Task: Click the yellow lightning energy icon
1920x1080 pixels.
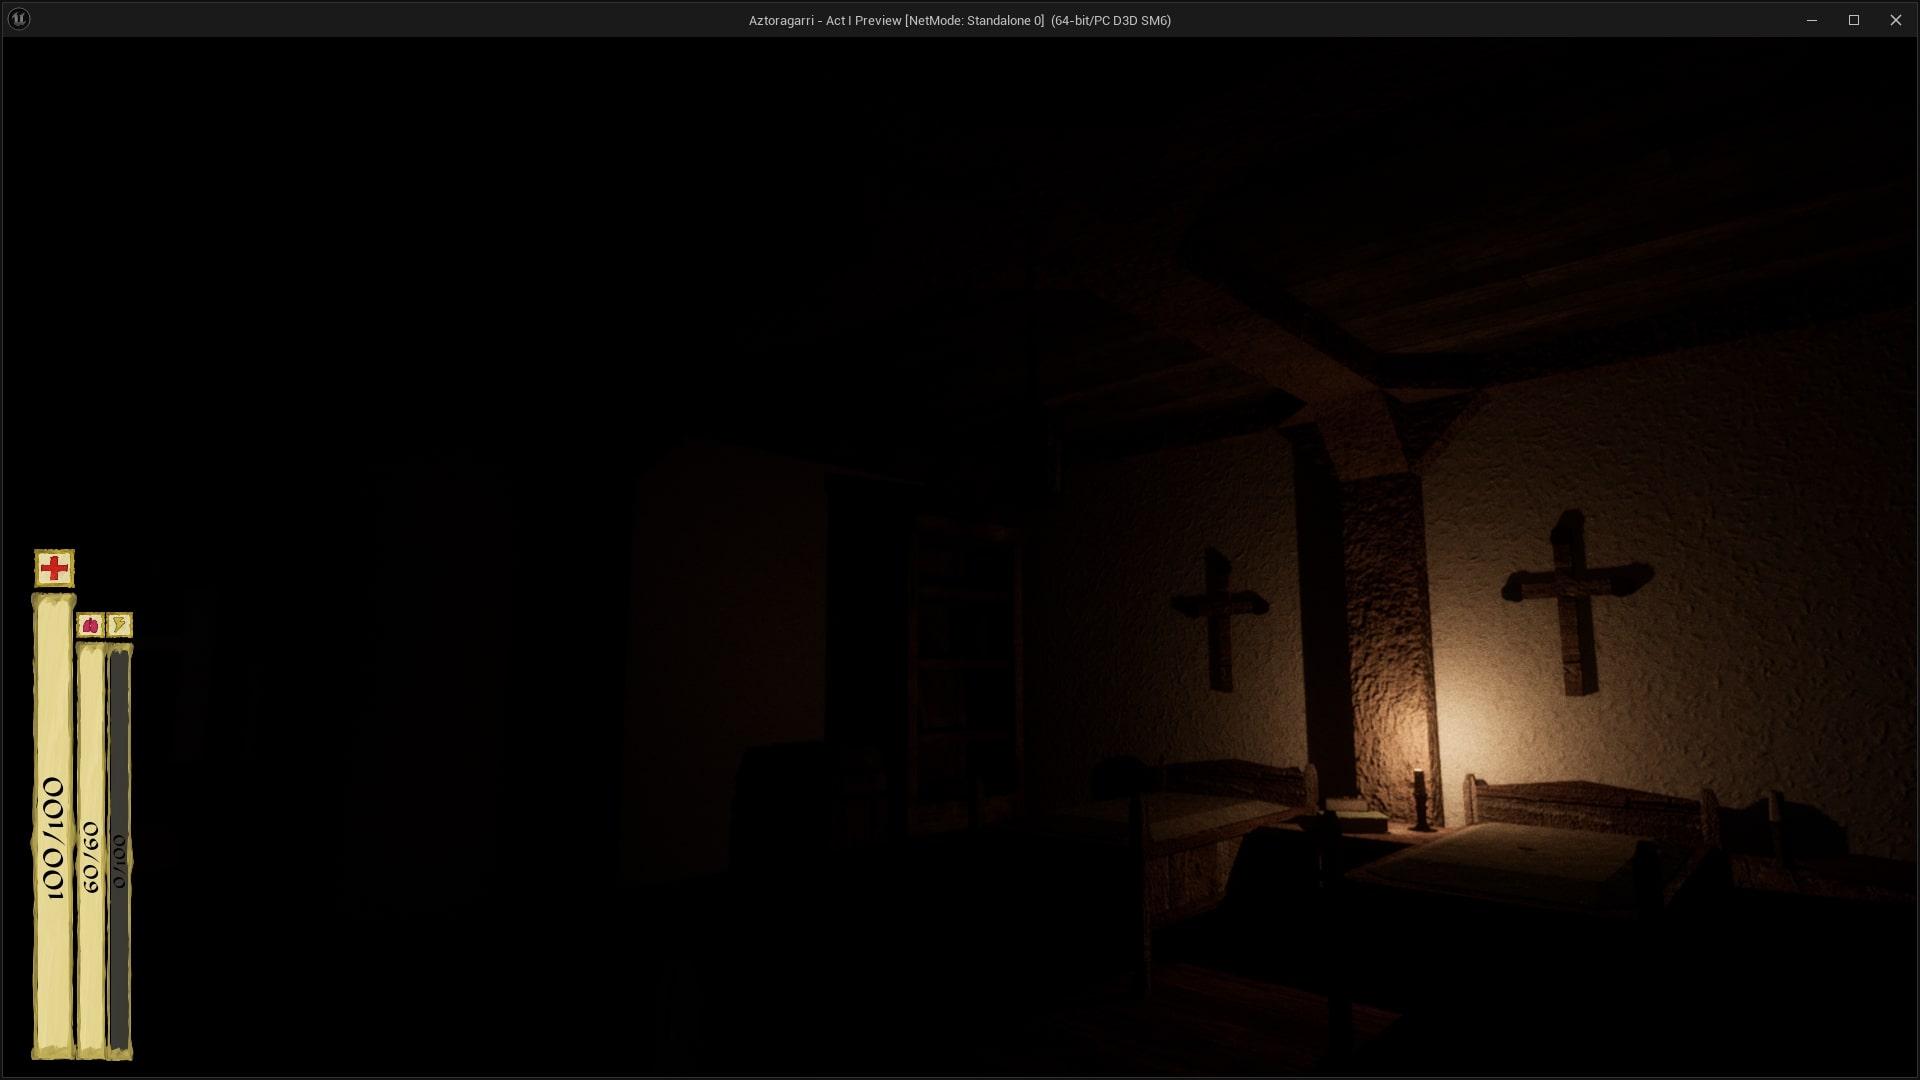Action: click(x=119, y=625)
